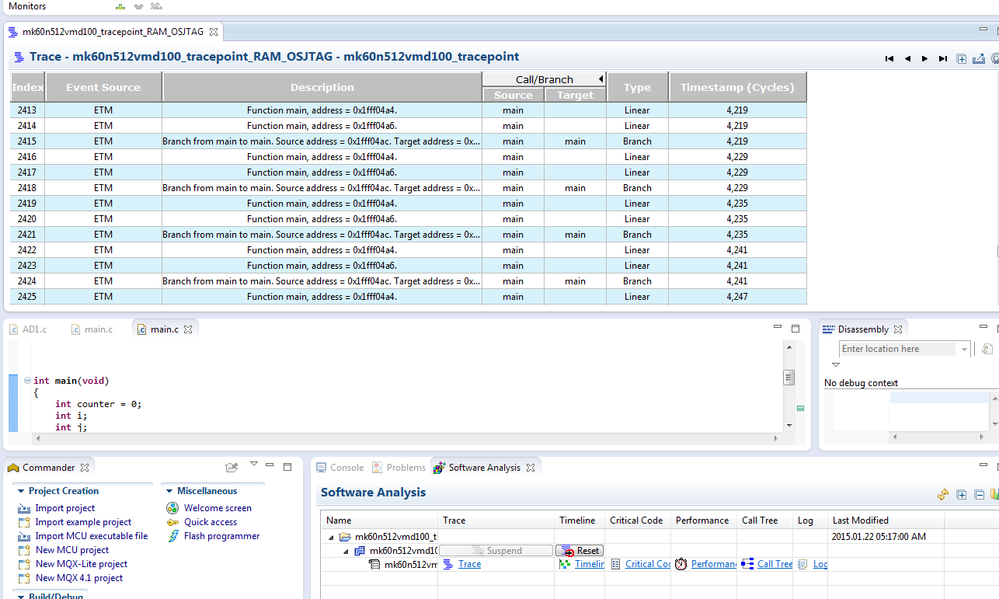Screen dimensions: 999x599
Task: Click Import example project link
Action: [83, 522]
